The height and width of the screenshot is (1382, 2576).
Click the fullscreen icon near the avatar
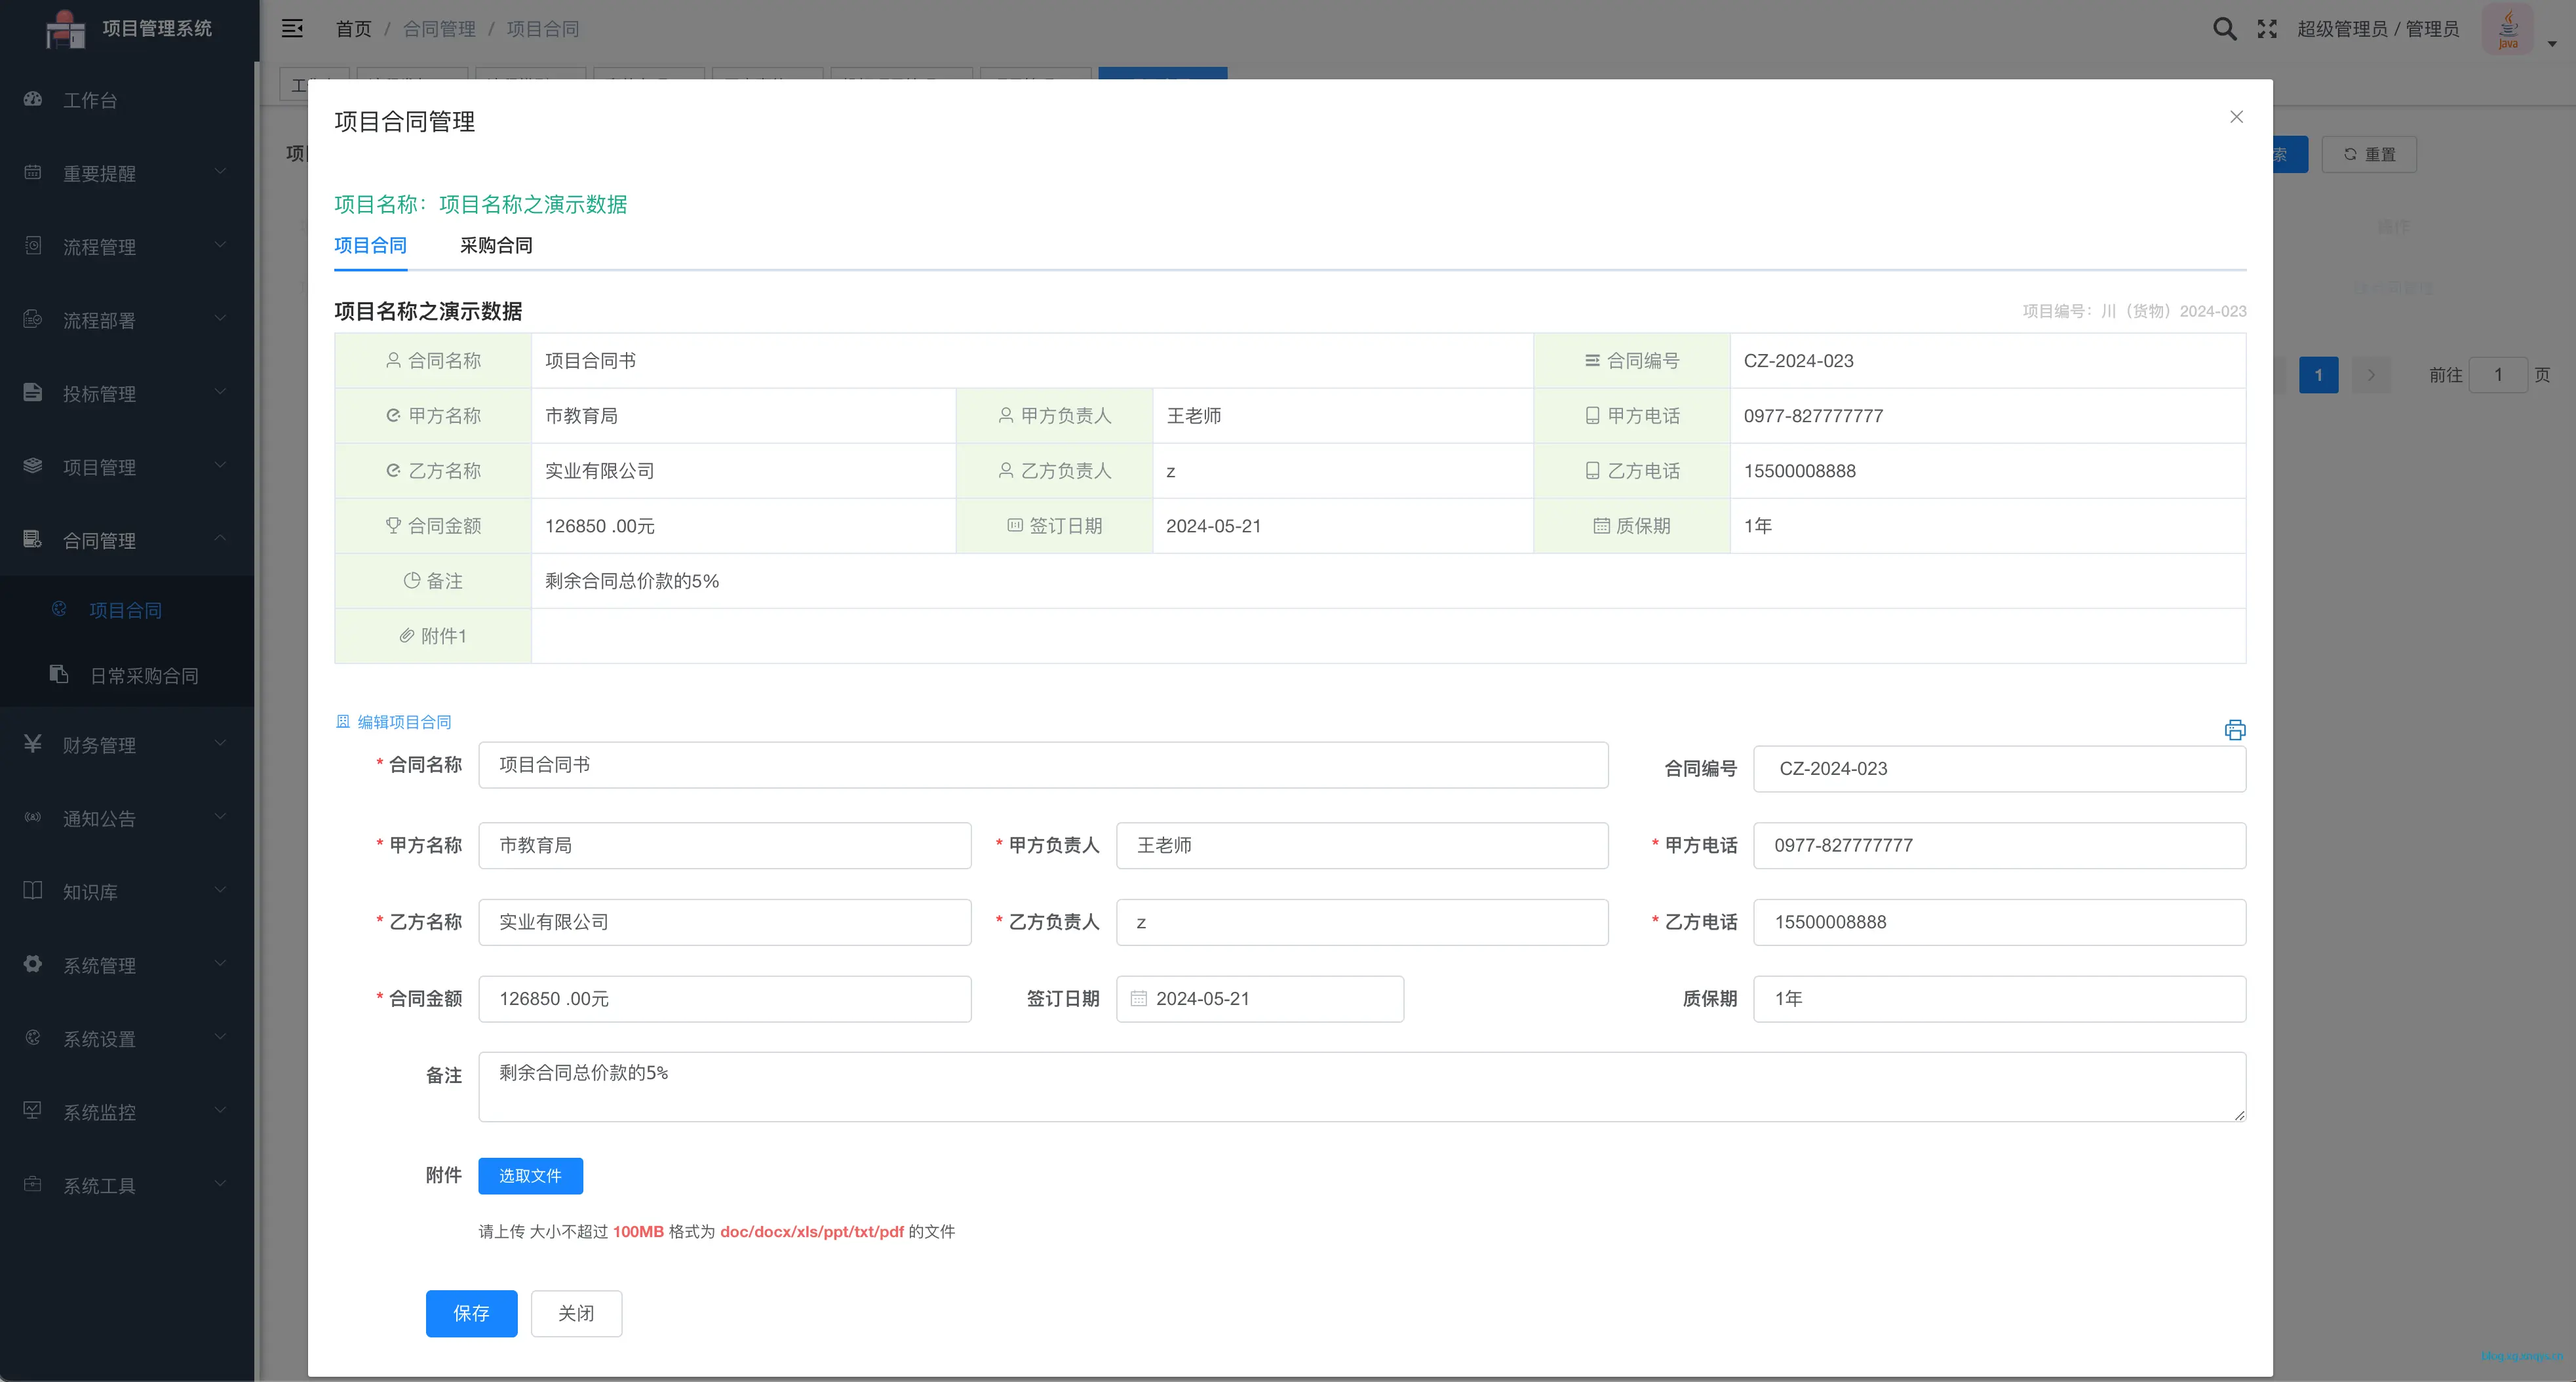coord(2267,29)
